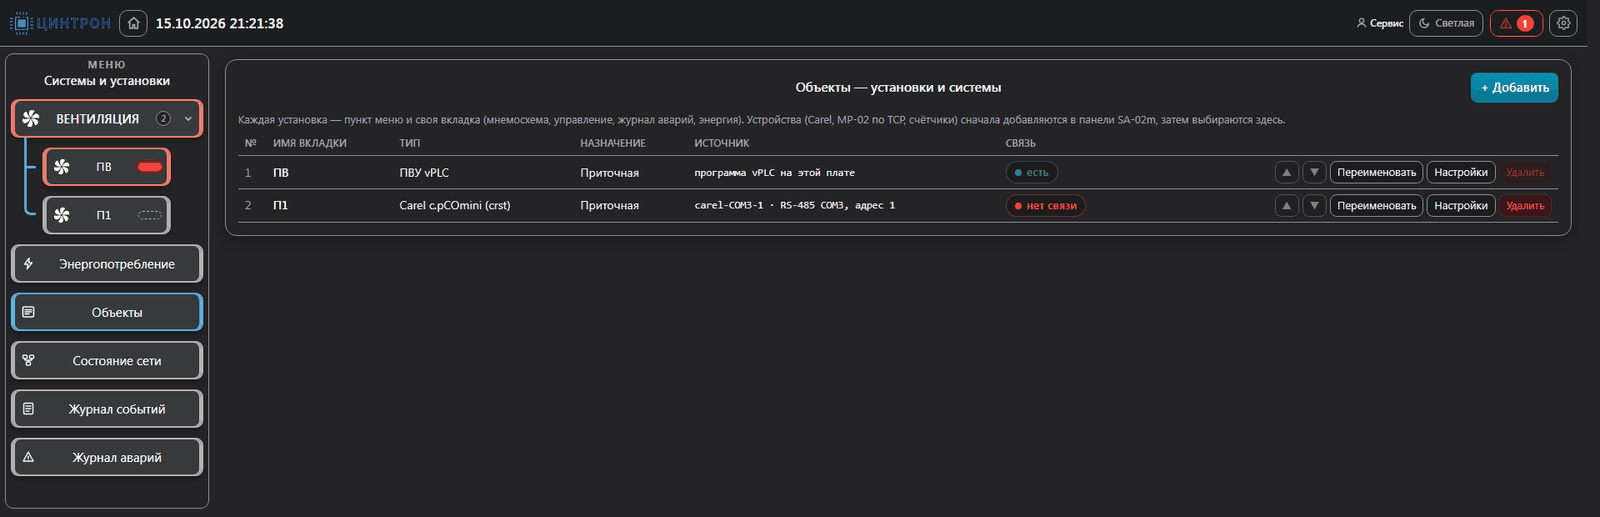
Task: Open the alarm warning indicator showing 1
Action: (1516, 23)
